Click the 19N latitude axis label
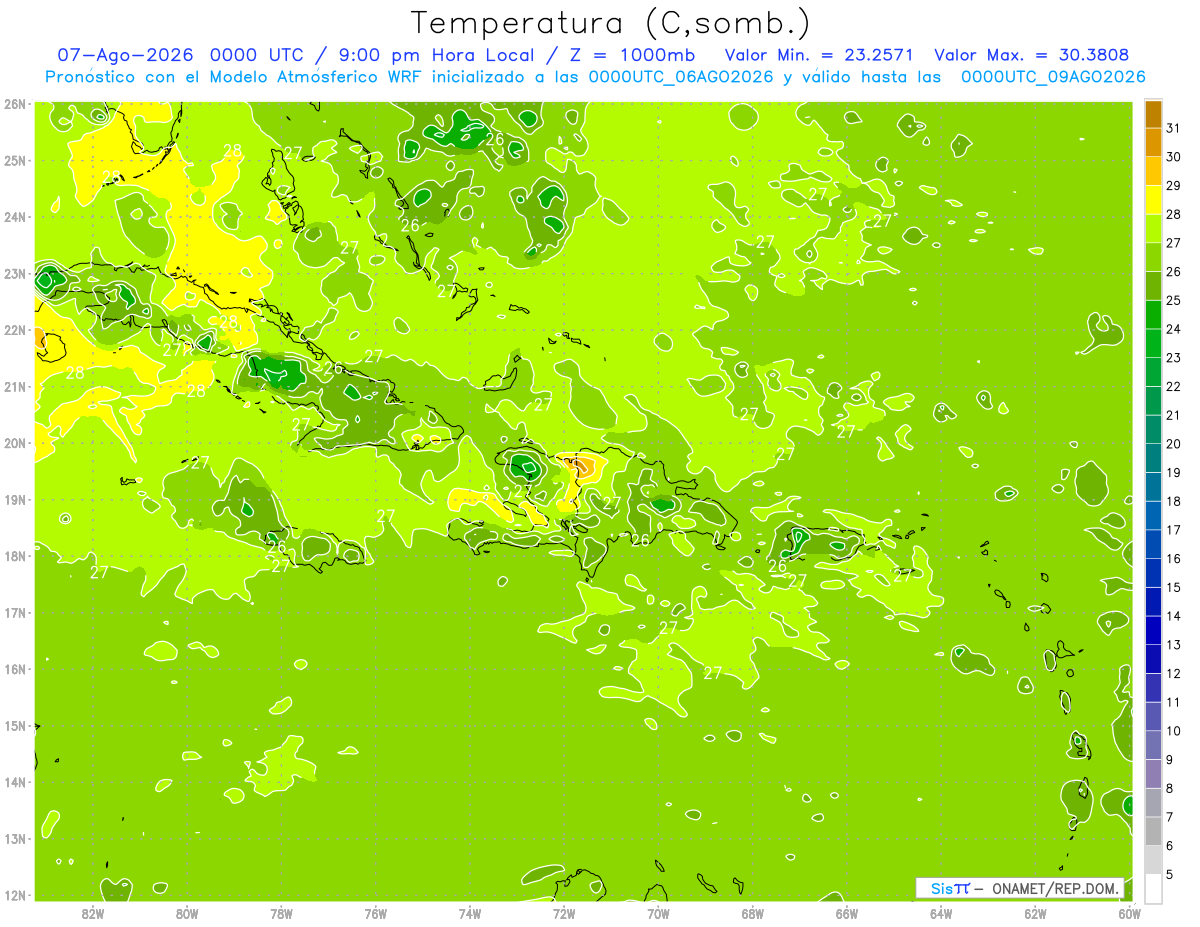The width and height of the screenshot is (1200, 927). [x=15, y=499]
